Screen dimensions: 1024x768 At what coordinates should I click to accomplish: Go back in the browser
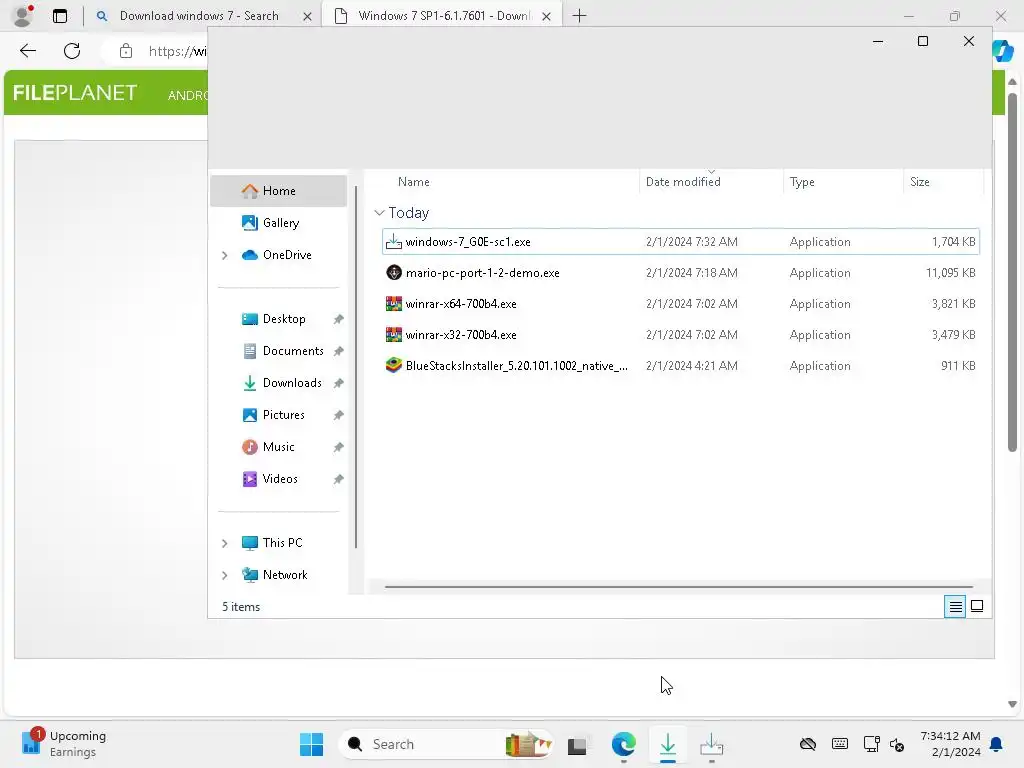coord(27,51)
